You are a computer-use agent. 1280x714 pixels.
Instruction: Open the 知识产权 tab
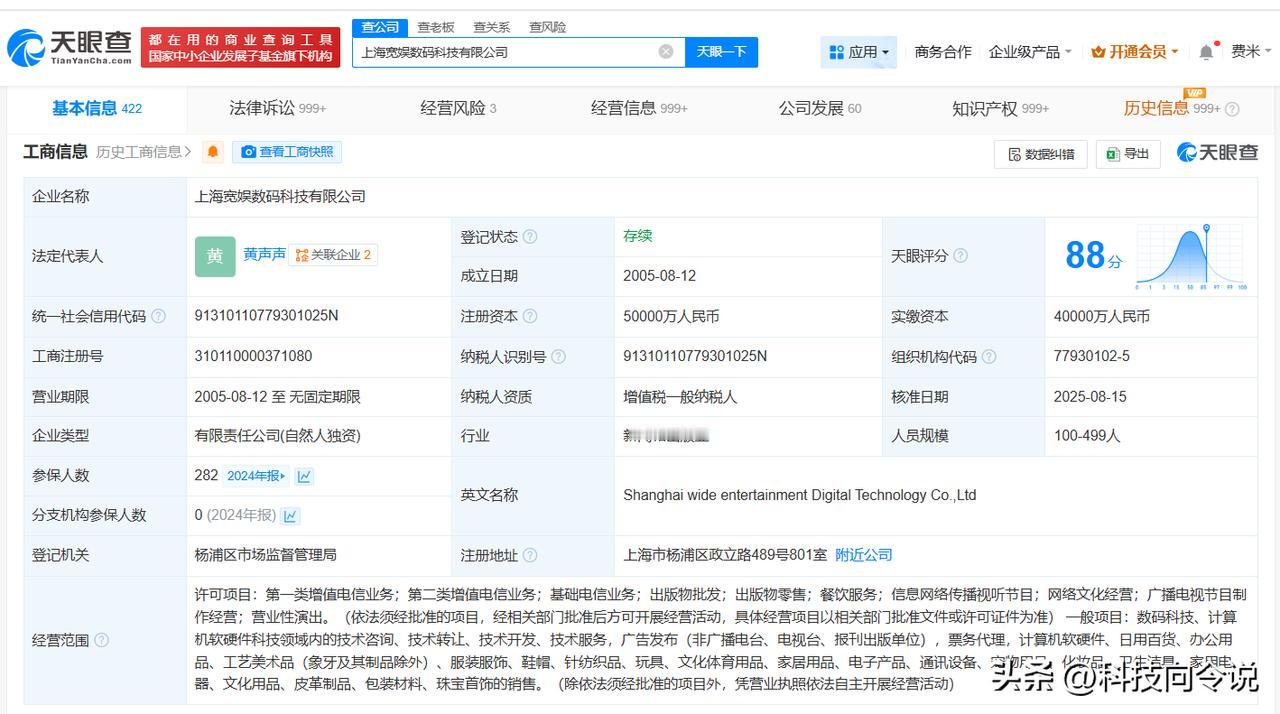(x=1000, y=108)
